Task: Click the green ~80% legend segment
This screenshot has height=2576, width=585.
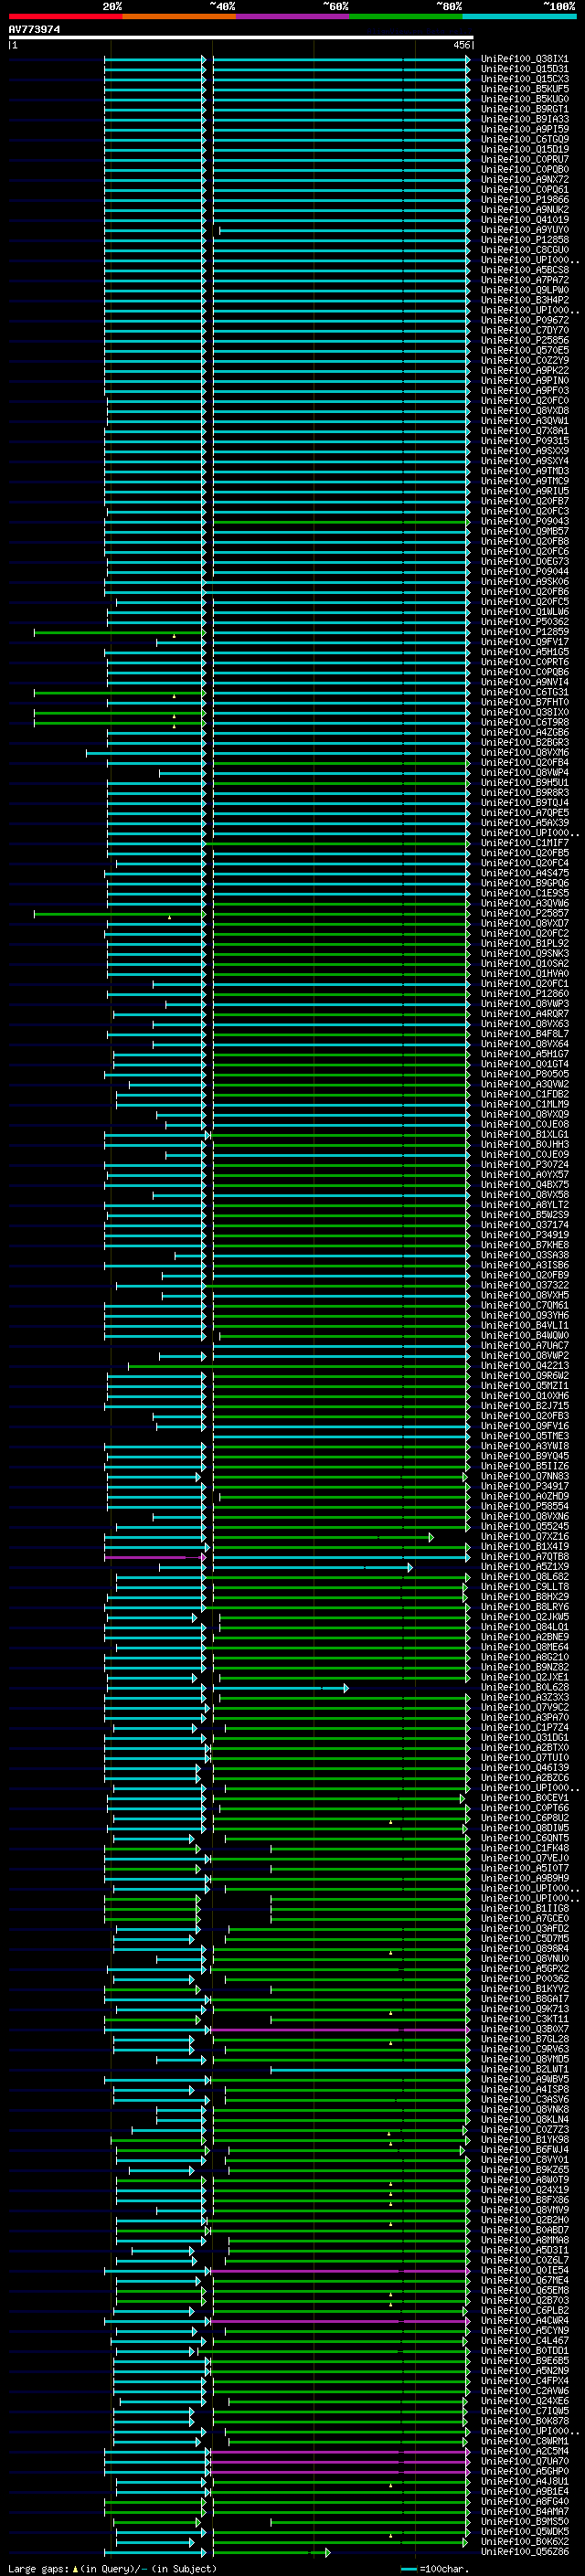Action: click(x=406, y=16)
